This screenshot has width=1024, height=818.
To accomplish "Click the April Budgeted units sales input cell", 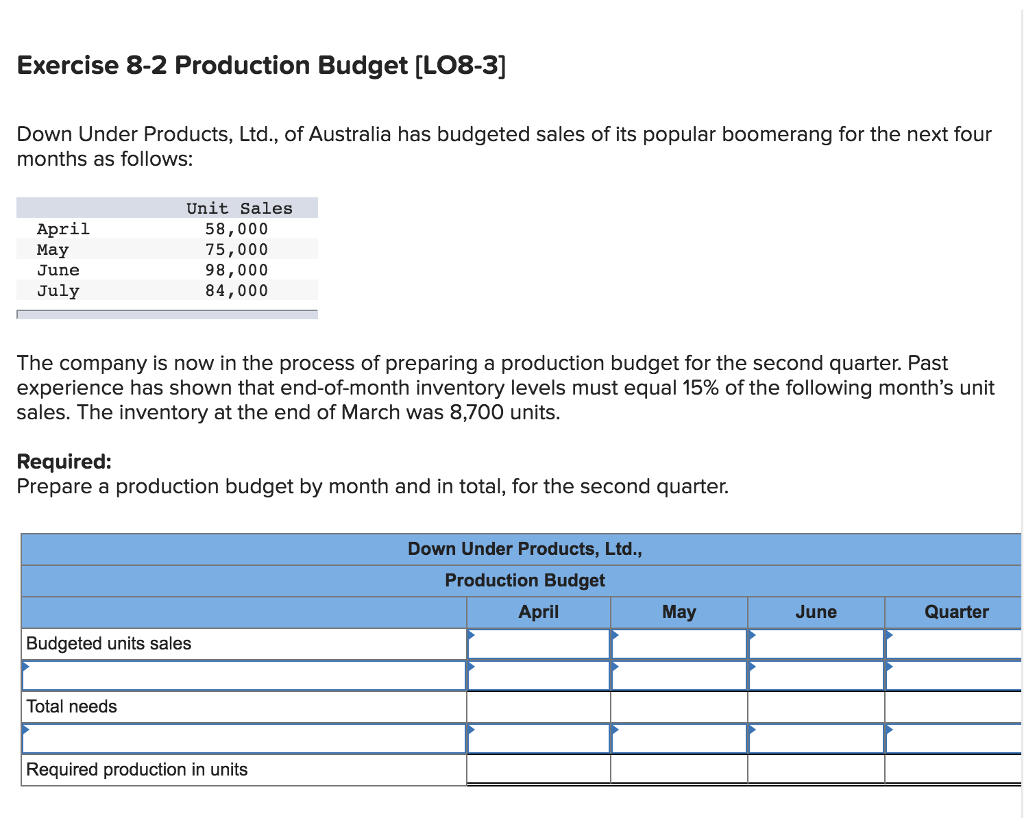I will (x=538, y=644).
